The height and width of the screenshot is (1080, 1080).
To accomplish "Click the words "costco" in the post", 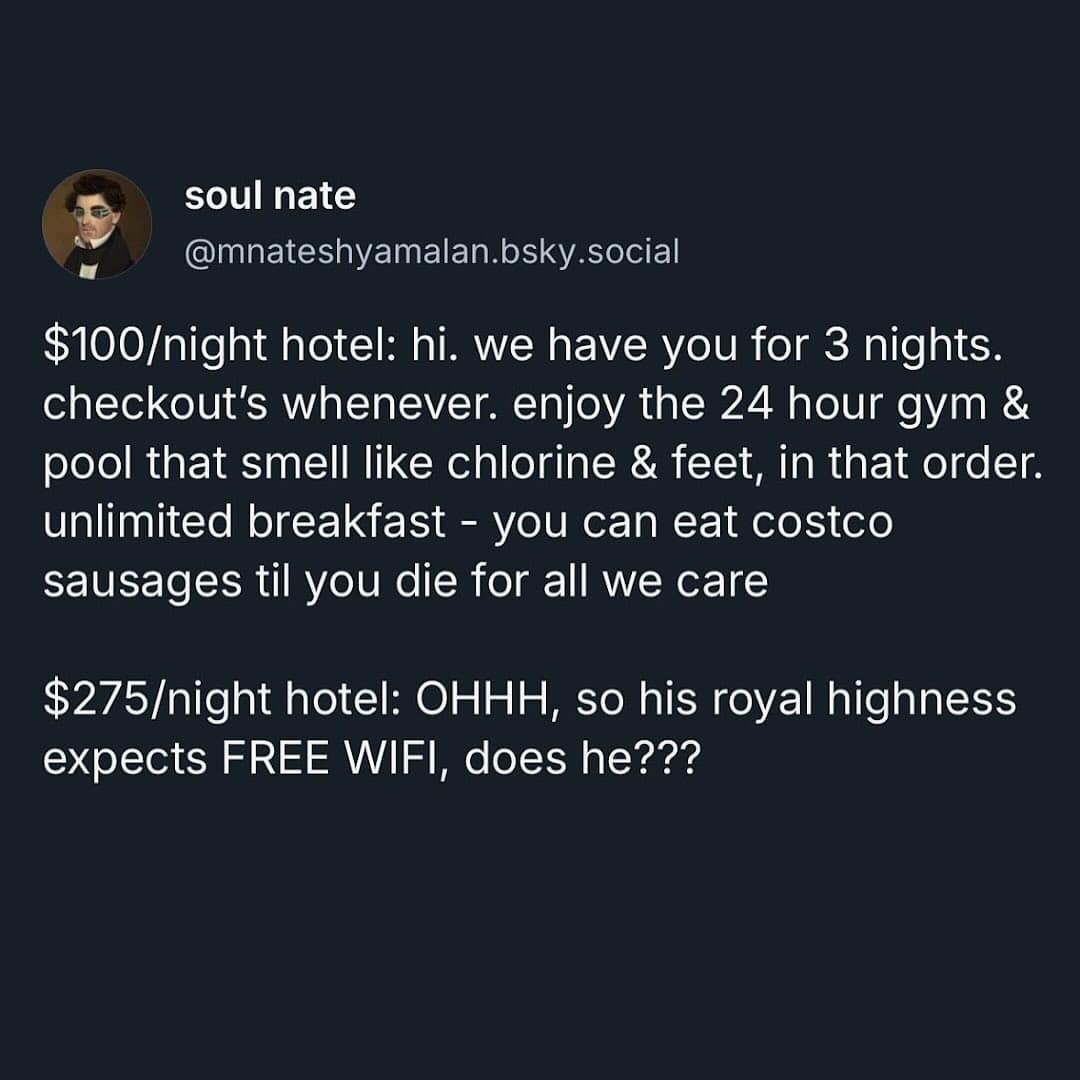I will pyautogui.click(x=822, y=522).
